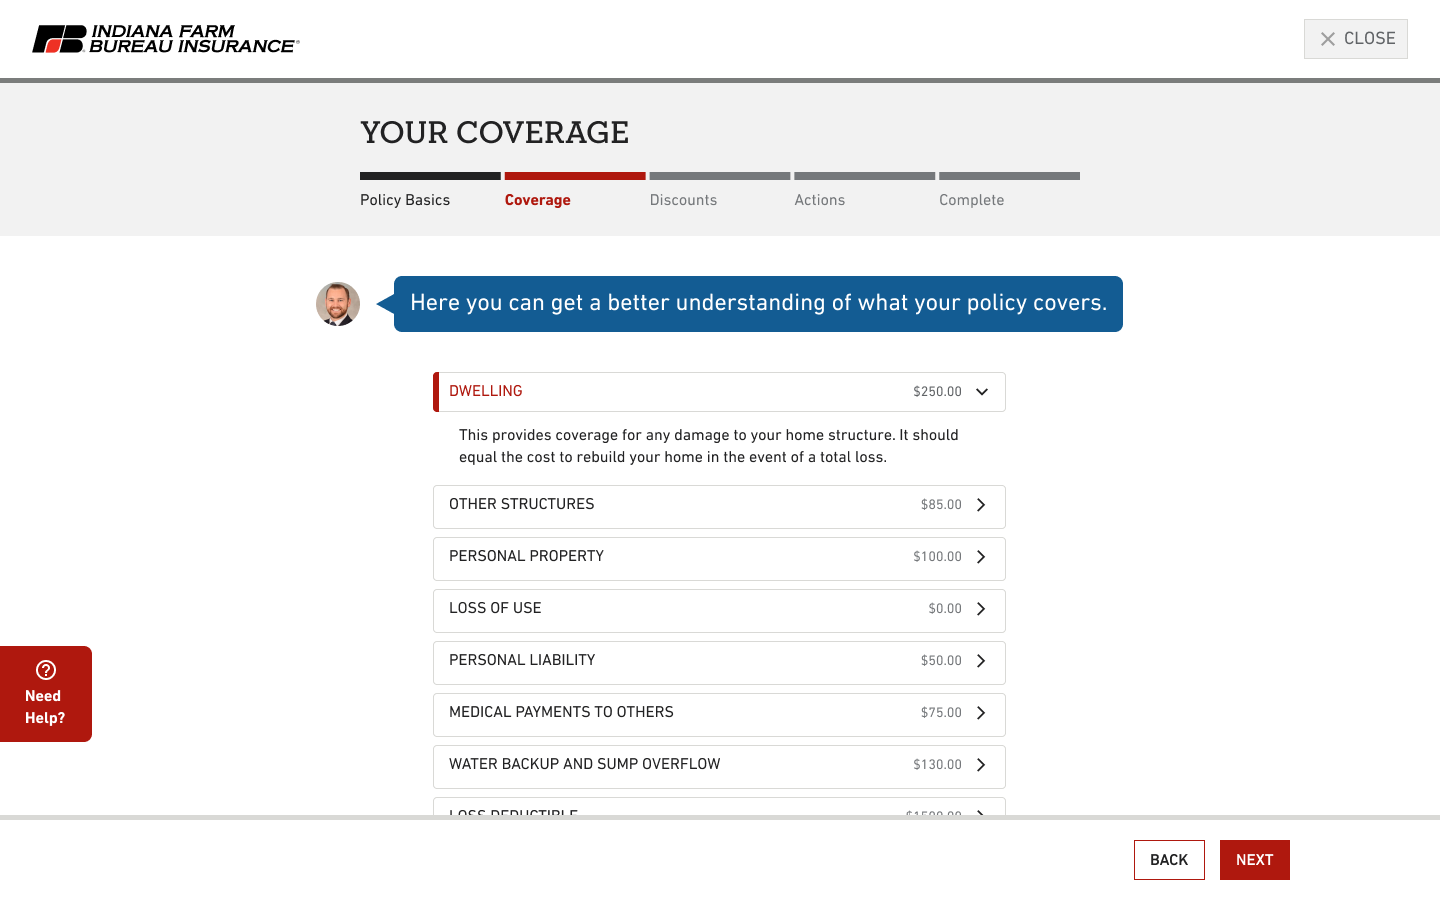The height and width of the screenshot is (900, 1440).
Task: Select the Complete step label
Action: 971,200
